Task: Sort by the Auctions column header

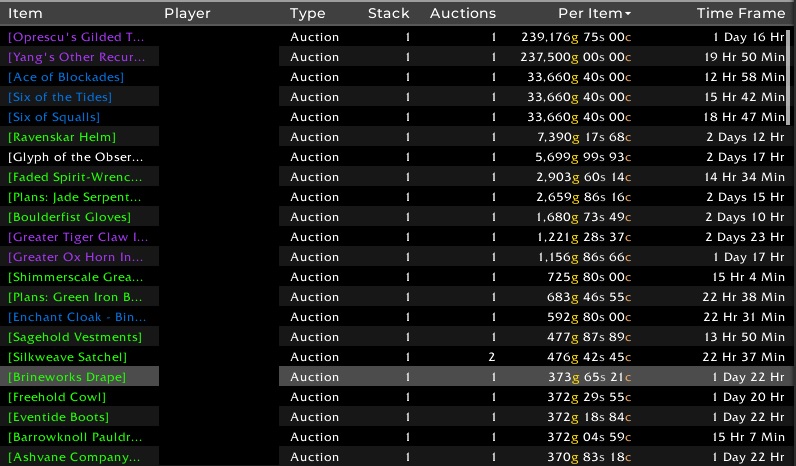Action: (x=462, y=14)
